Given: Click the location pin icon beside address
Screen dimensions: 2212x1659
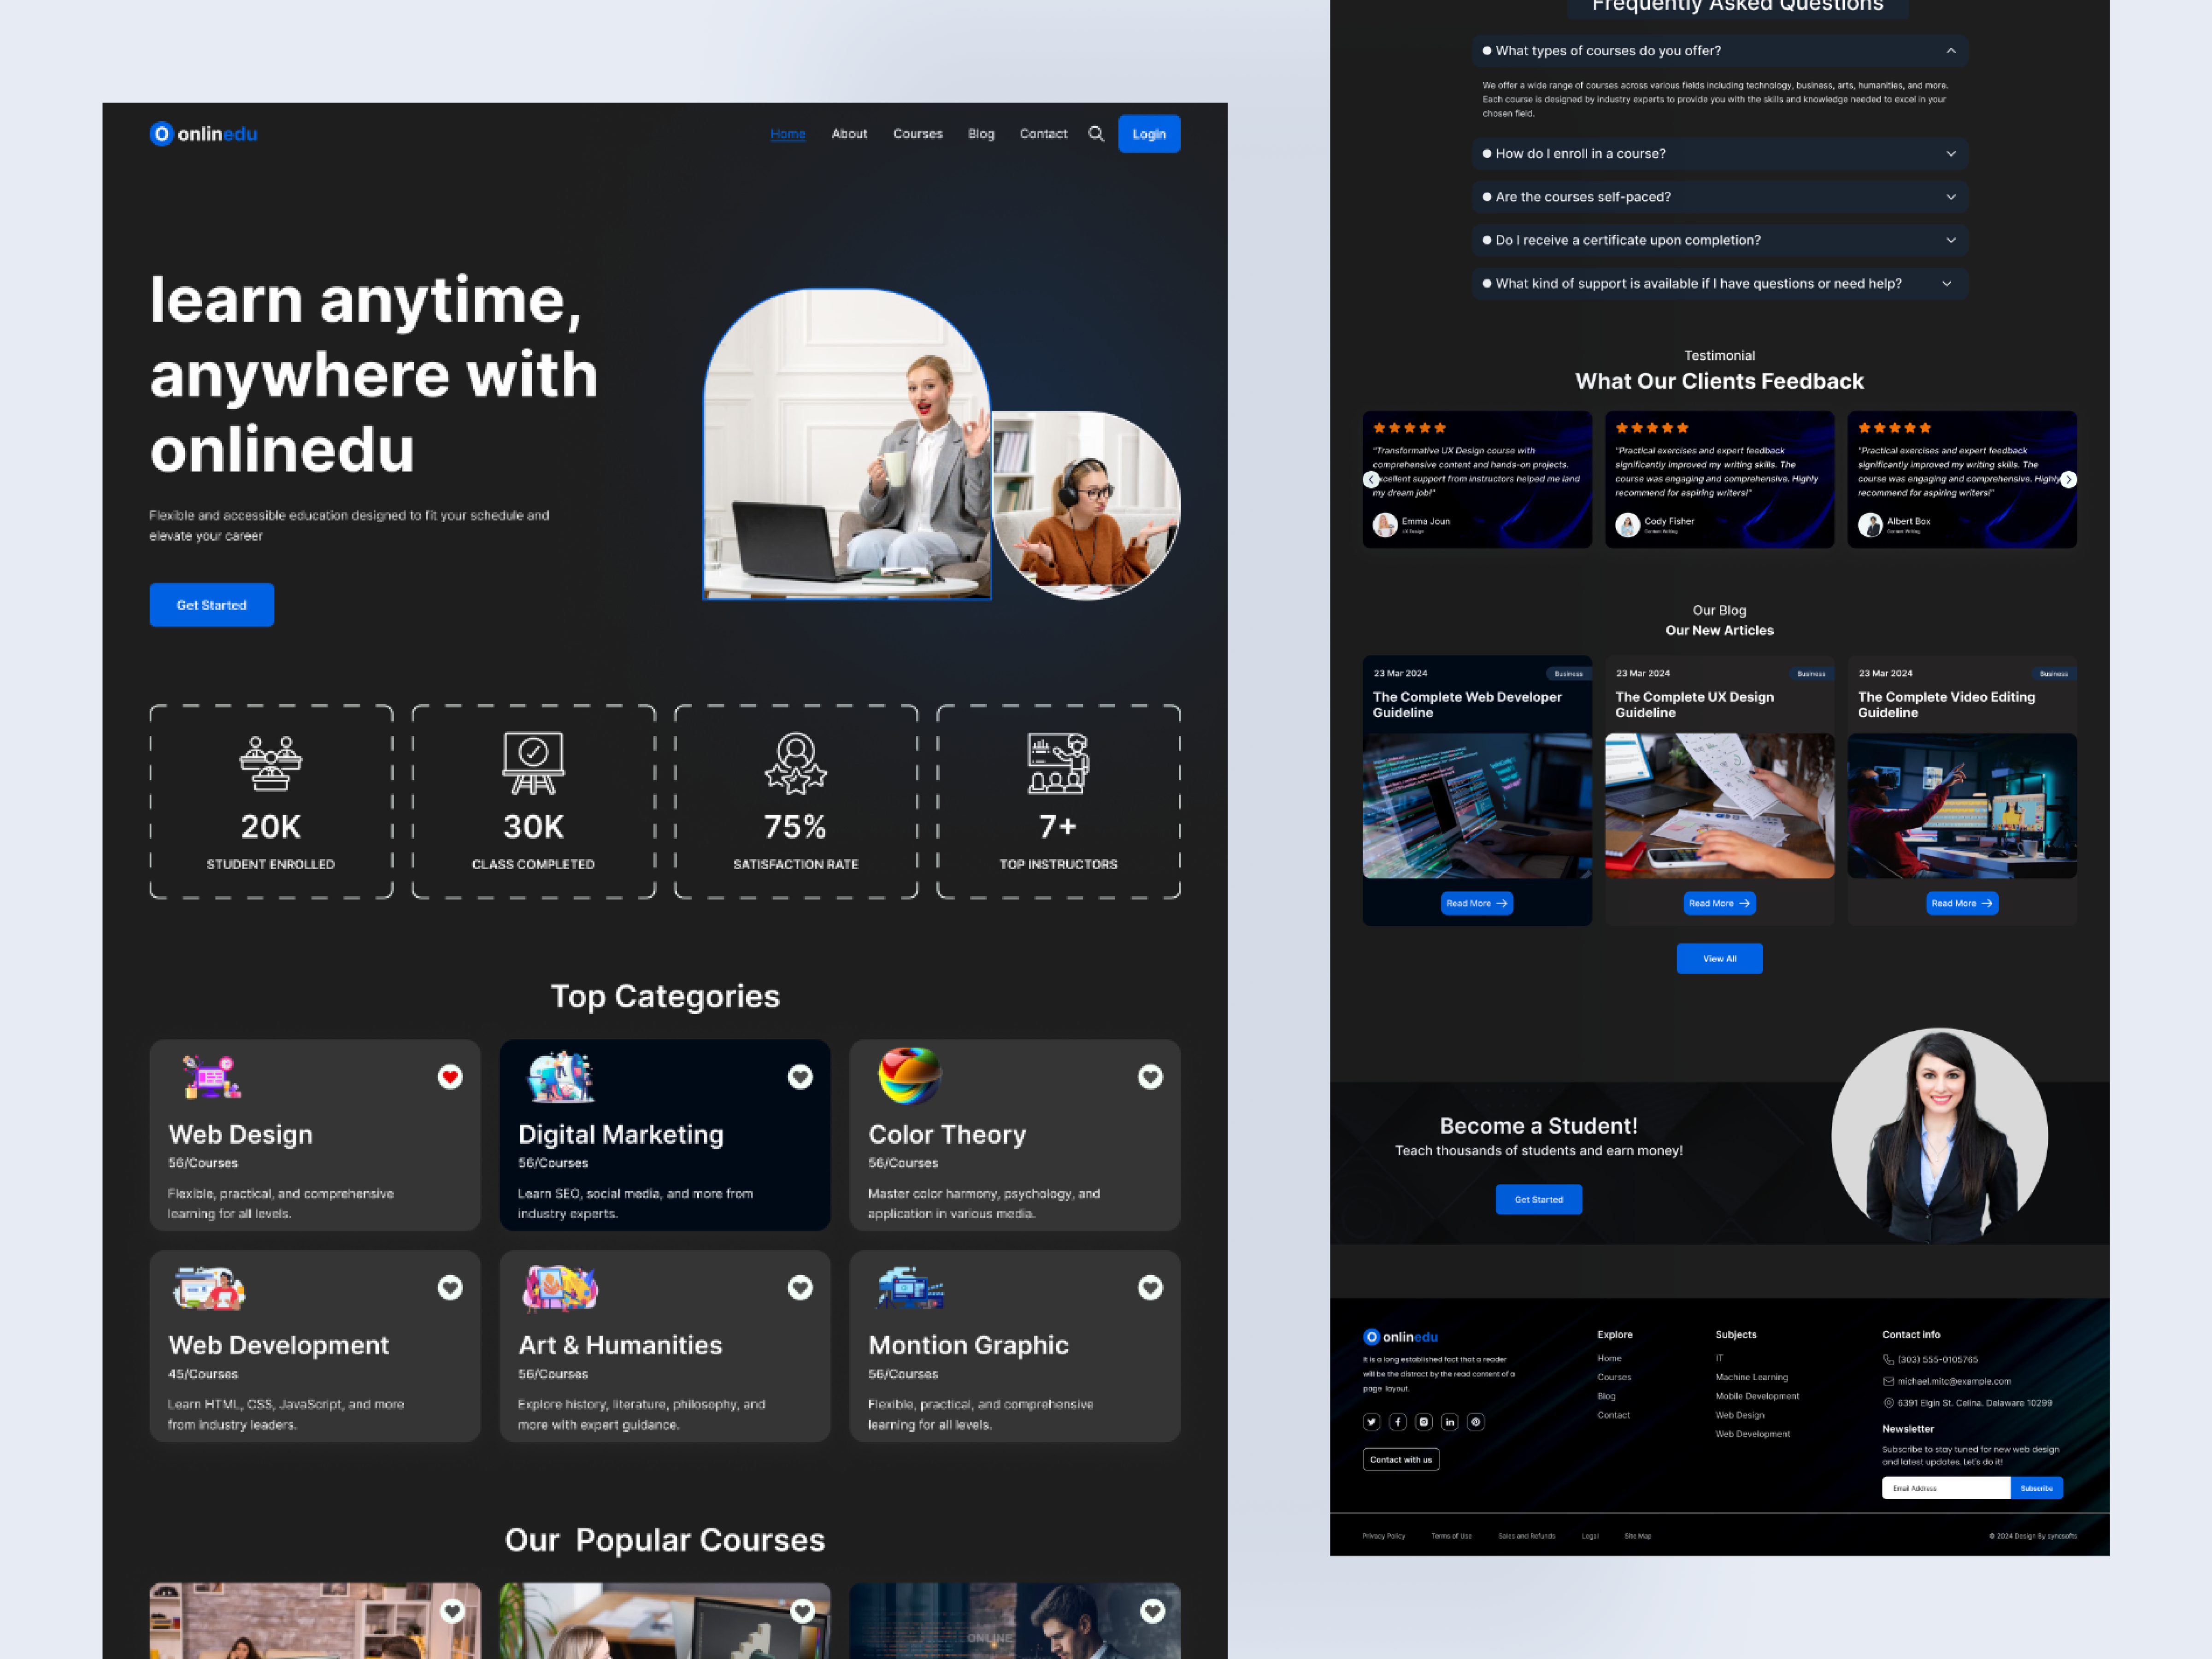Looking at the screenshot, I should (1888, 1403).
